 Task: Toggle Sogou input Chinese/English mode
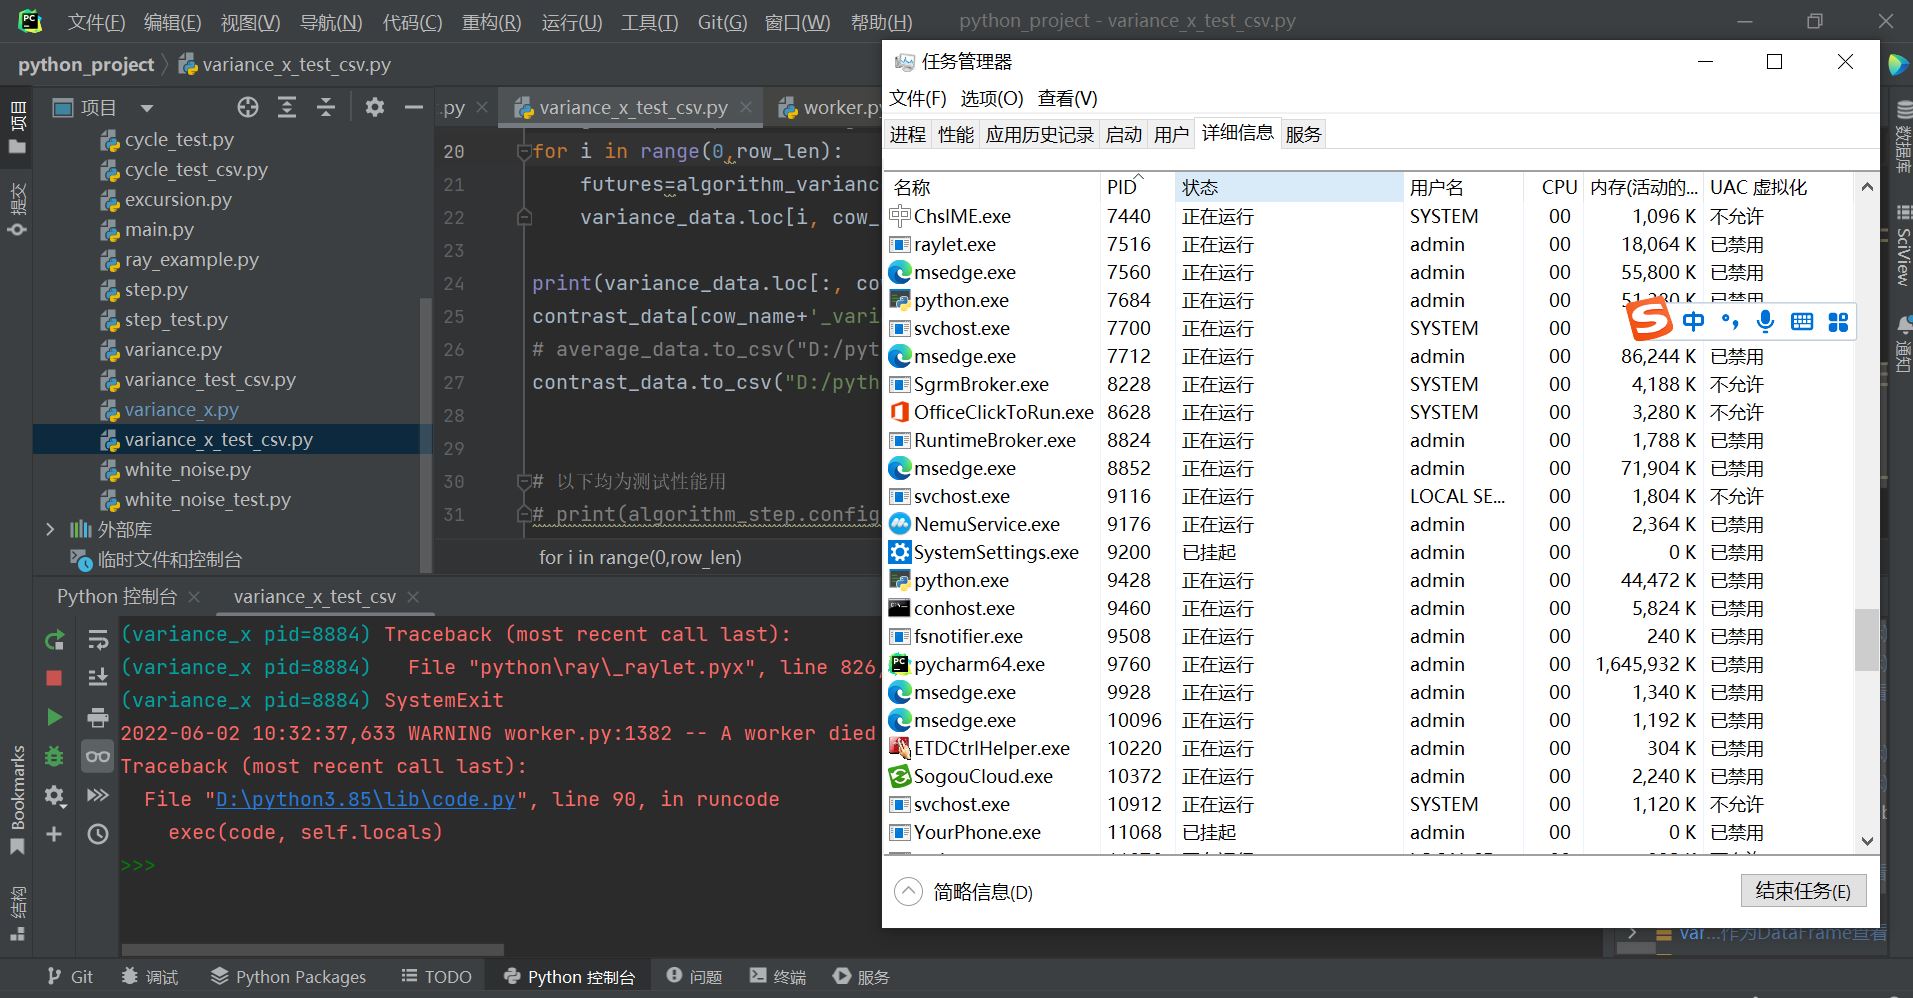point(1693,321)
